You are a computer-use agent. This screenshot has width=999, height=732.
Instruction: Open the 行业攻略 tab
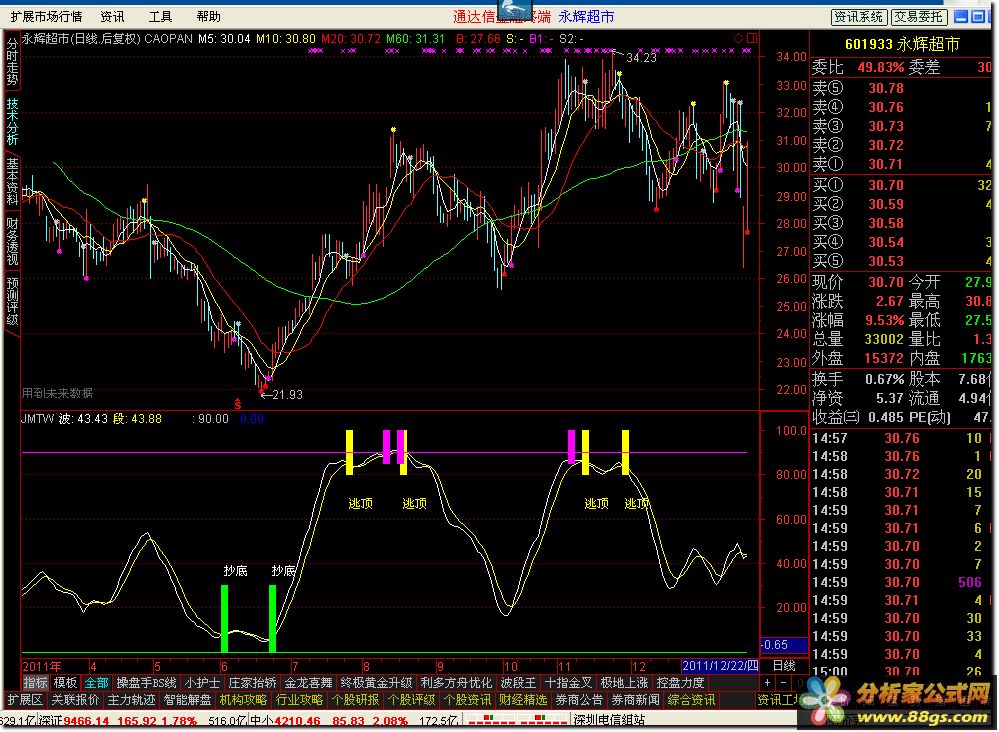299,700
